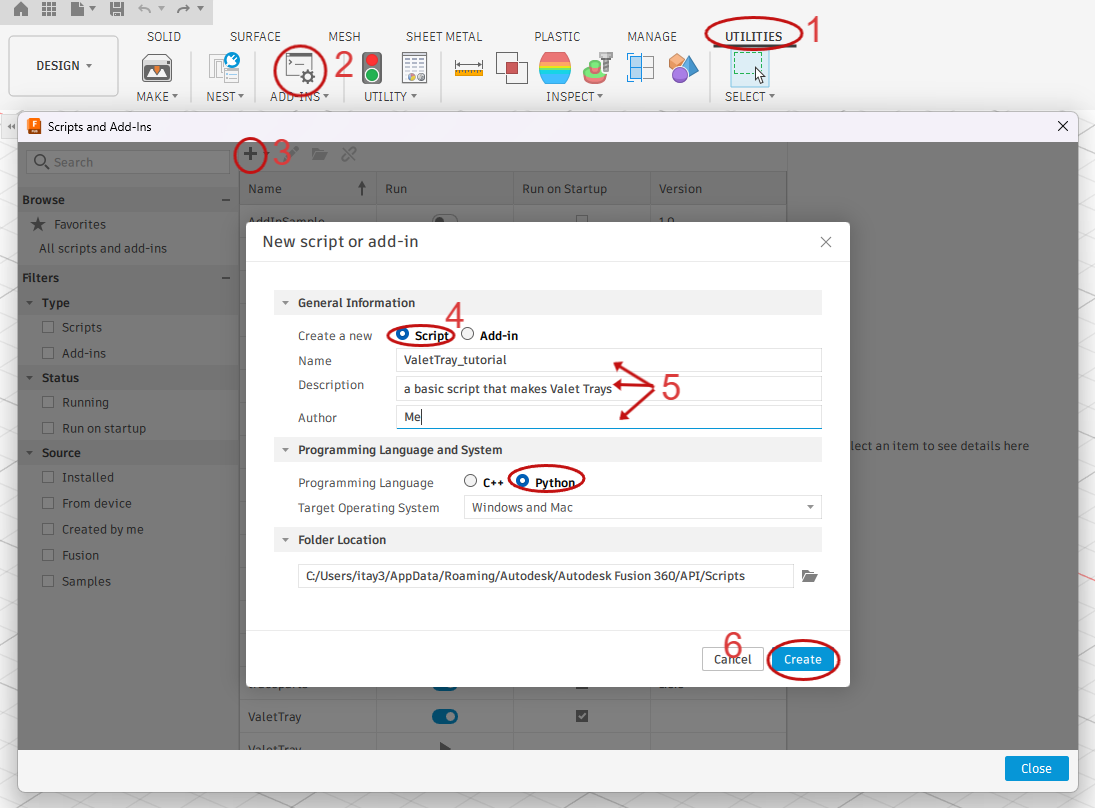1095x808 pixels.
Task: Click the open folder icon in dialog toolbar
Action: (319, 154)
